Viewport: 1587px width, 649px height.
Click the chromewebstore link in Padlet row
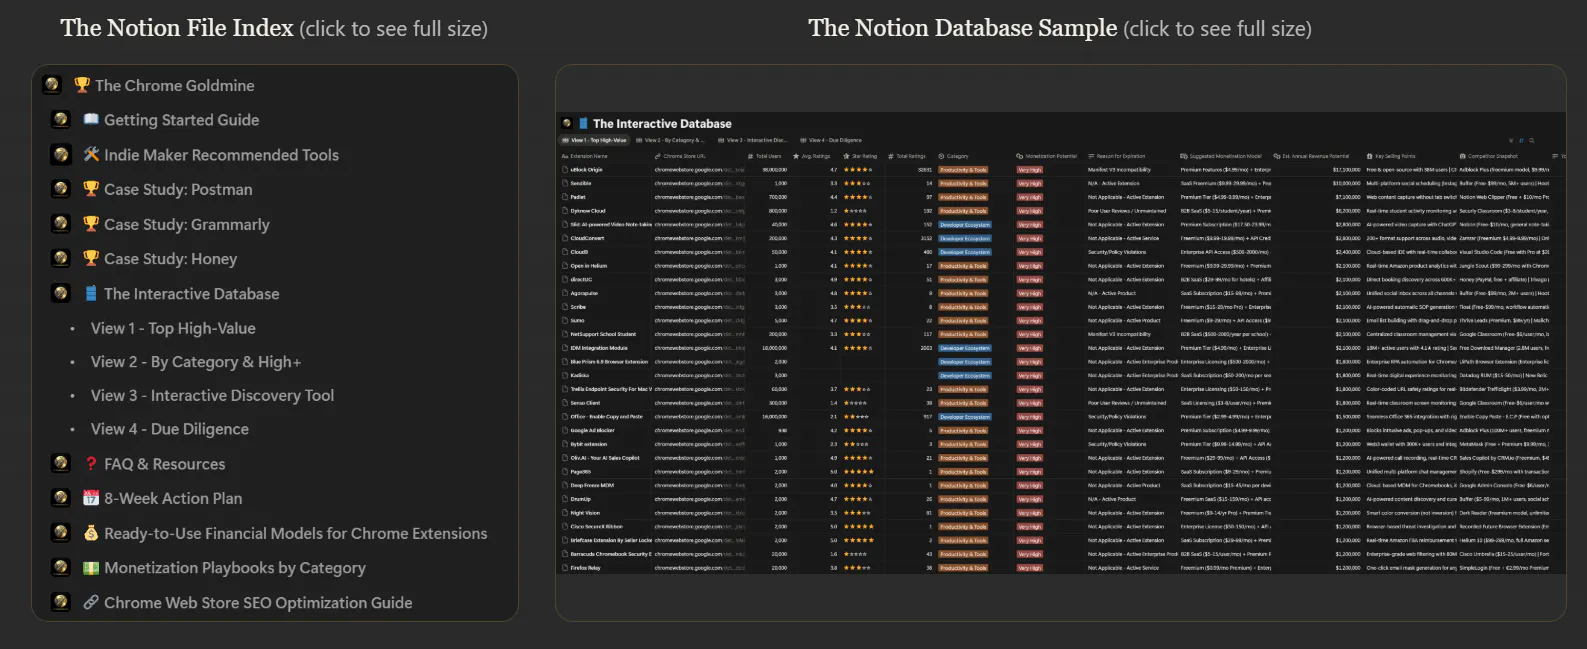tap(699, 197)
